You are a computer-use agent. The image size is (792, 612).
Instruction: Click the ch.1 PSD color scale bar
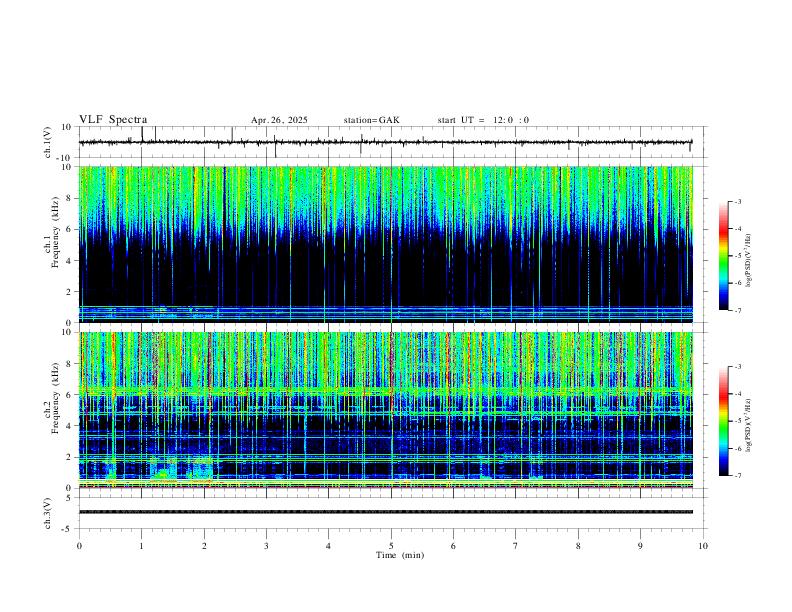click(723, 256)
